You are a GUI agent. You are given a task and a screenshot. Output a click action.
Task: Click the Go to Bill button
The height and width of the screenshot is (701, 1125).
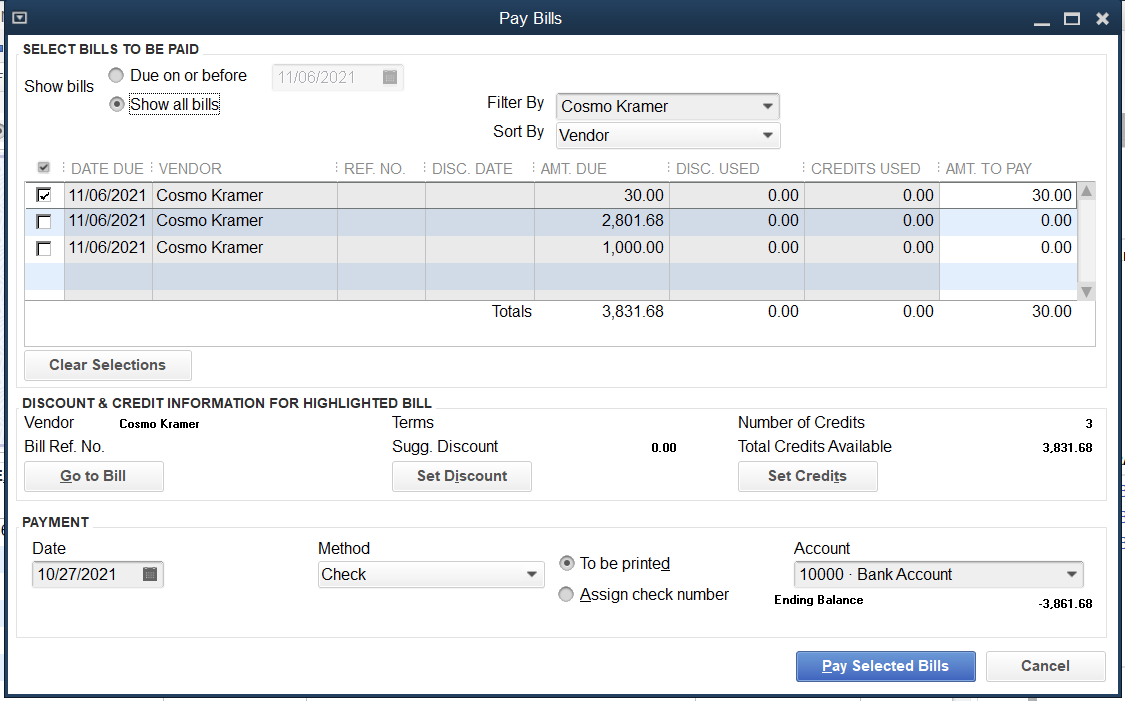[x=94, y=476]
